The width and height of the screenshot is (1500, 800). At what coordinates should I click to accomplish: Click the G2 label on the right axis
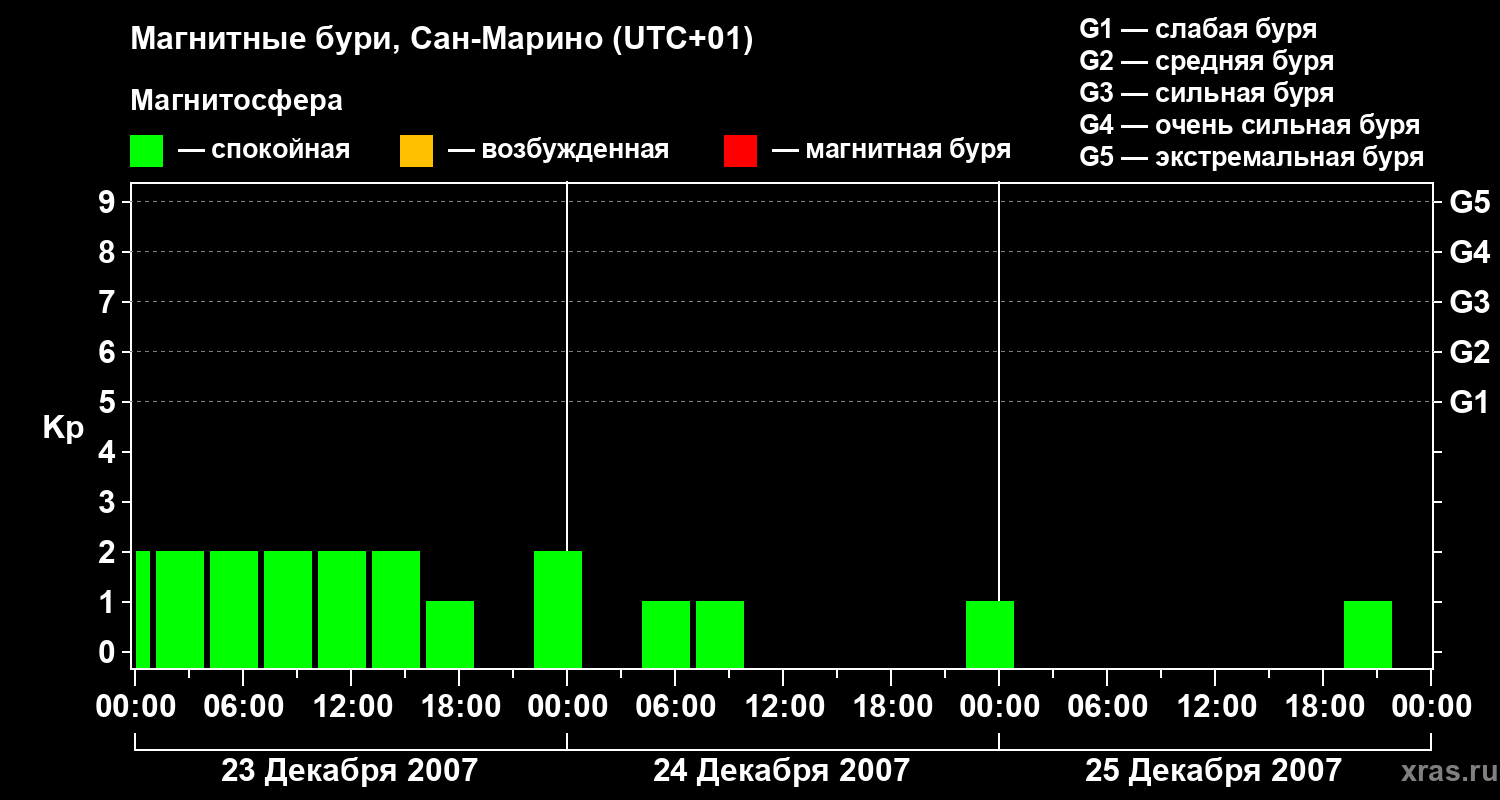click(1469, 352)
